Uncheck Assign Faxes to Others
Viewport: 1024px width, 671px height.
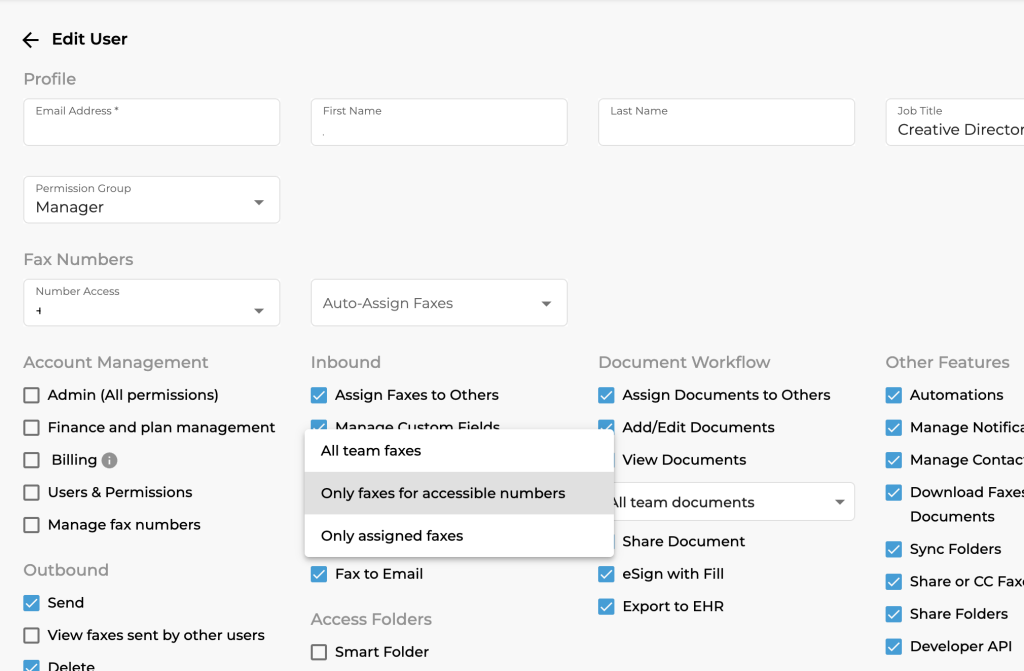[x=319, y=395]
